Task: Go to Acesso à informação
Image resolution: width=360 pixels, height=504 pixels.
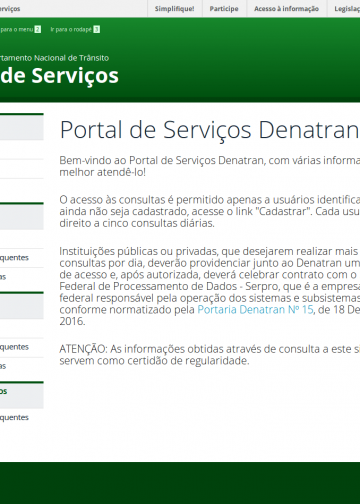Action: [x=286, y=9]
